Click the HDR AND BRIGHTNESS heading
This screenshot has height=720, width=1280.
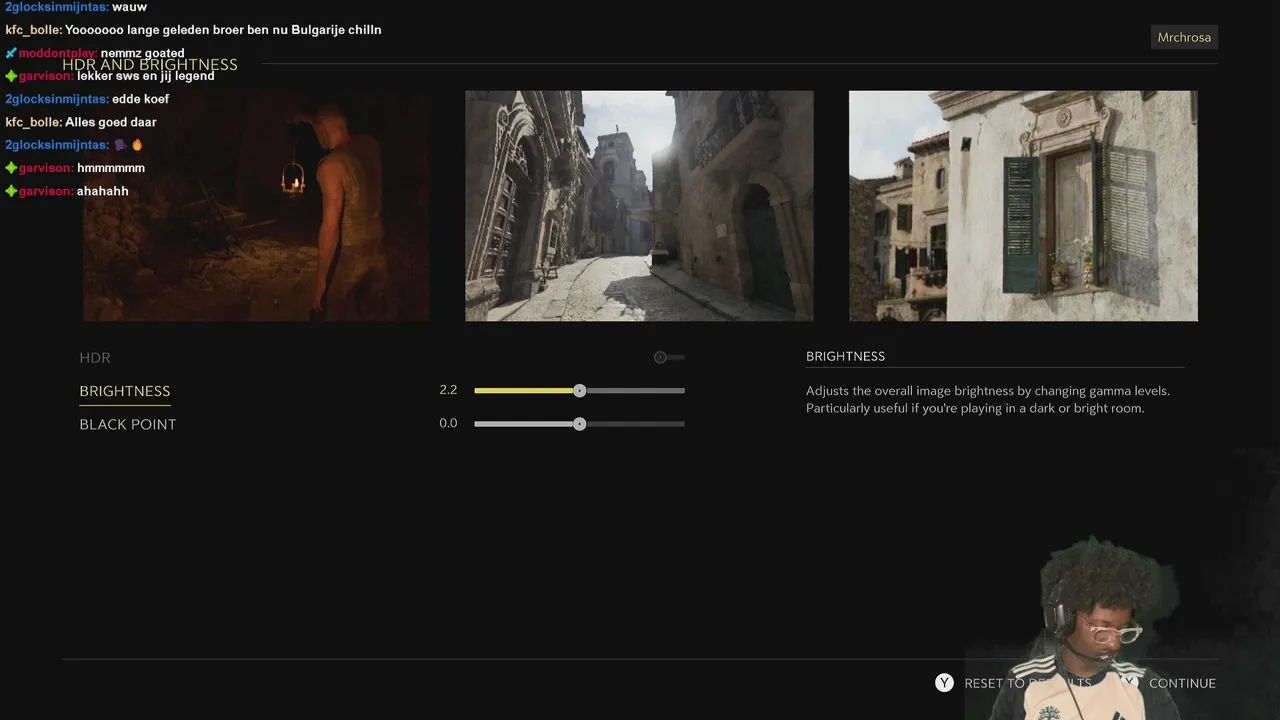click(x=150, y=65)
